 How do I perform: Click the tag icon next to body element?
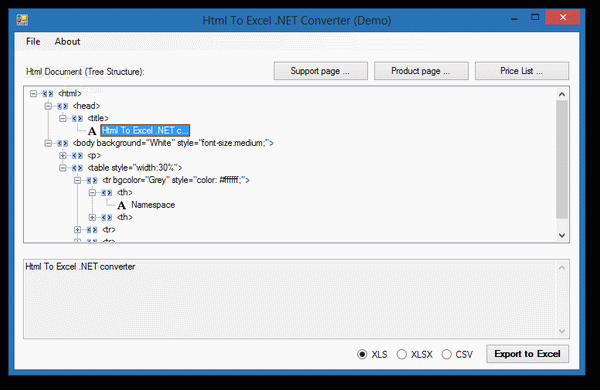(62, 143)
